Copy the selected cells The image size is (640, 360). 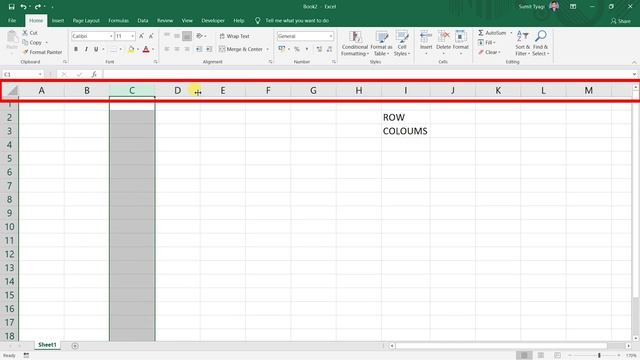[x=32, y=42]
